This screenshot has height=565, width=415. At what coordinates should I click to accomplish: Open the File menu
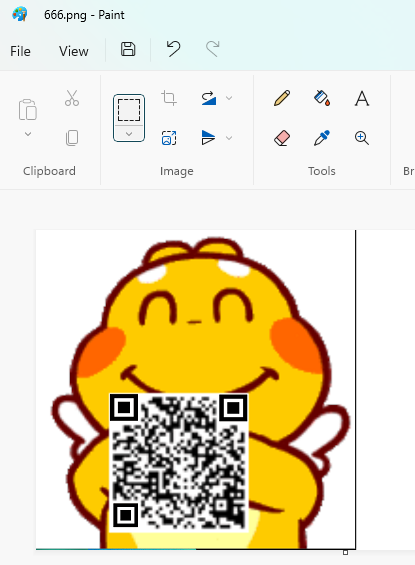(20, 51)
